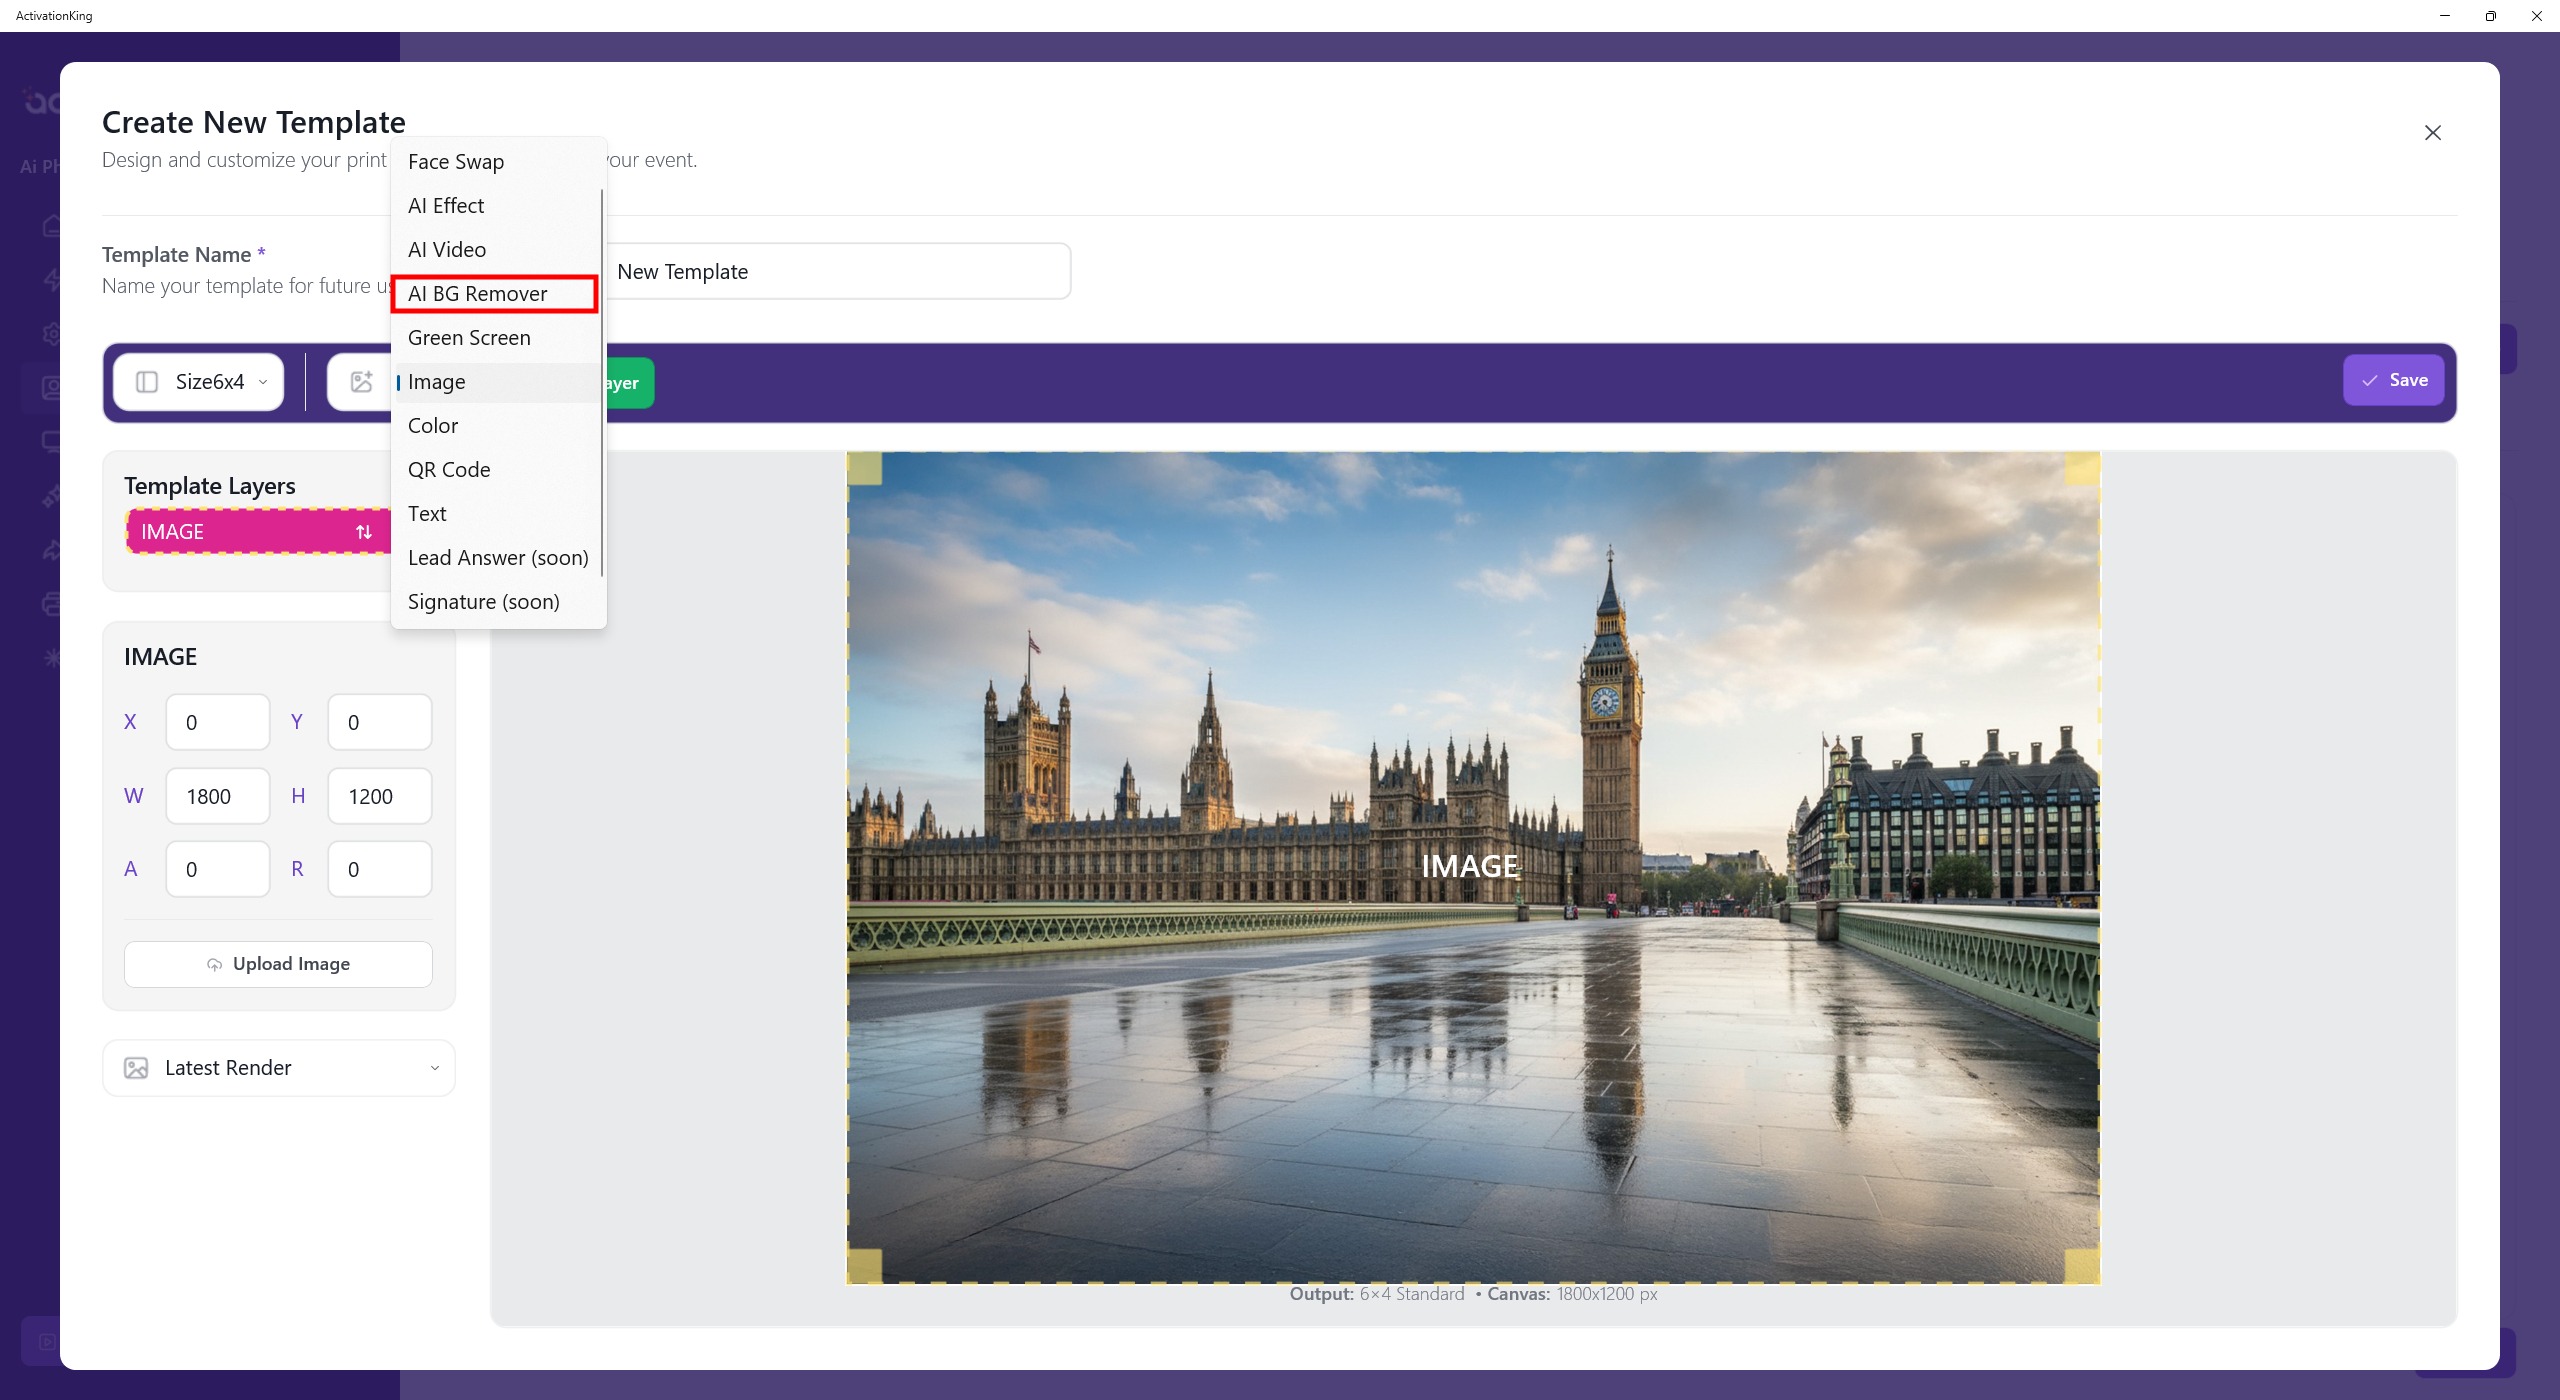Restore down the ActivationKing window
The image size is (2560, 1400).
click(x=2490, y=16)
